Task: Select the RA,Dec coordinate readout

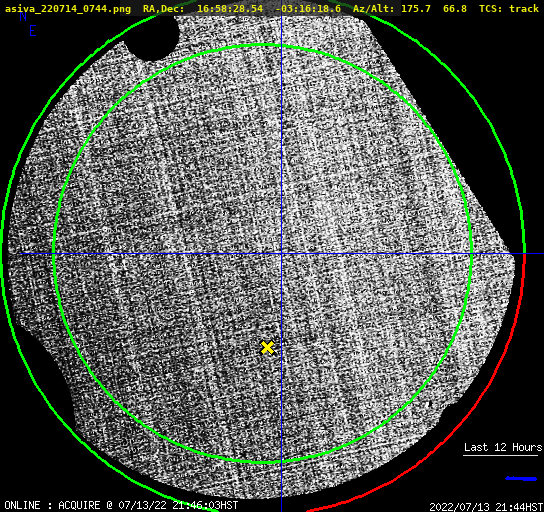Action: point(242,8)
